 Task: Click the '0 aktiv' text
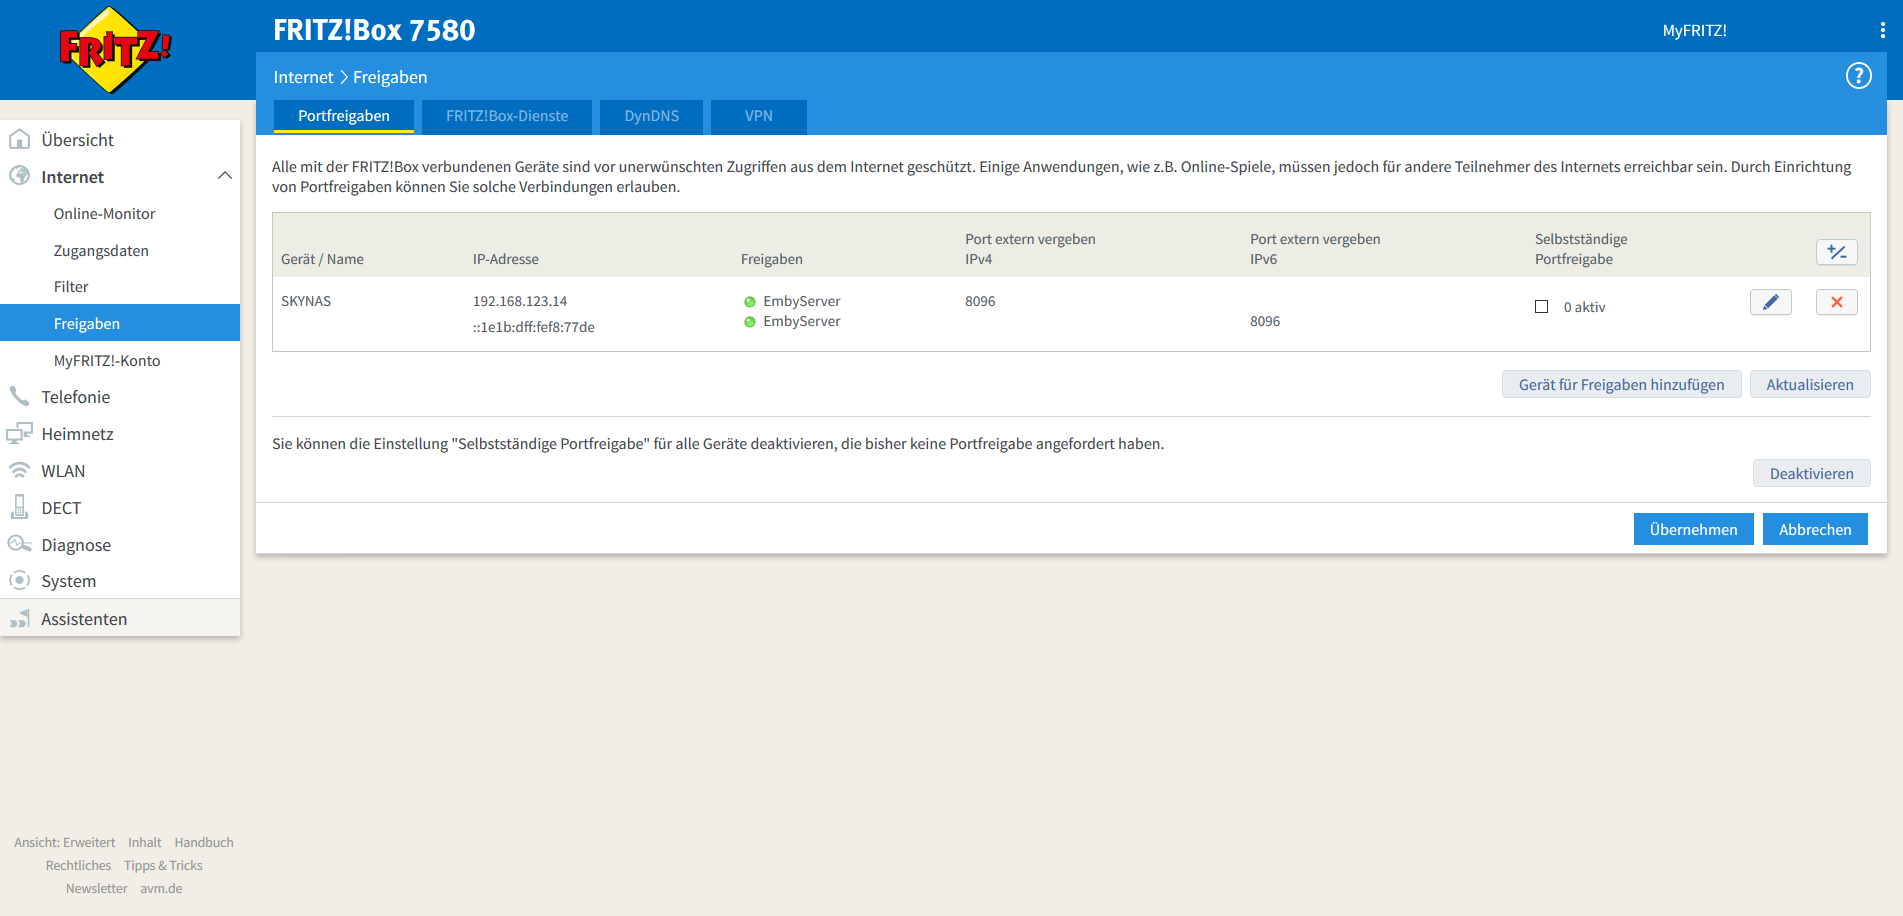[x=1584, y=307]
